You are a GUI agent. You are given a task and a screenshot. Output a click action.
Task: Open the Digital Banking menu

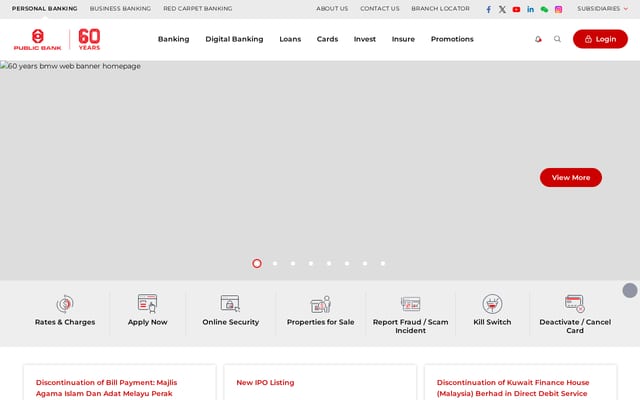pyautogui.click(x=234, y=39)
